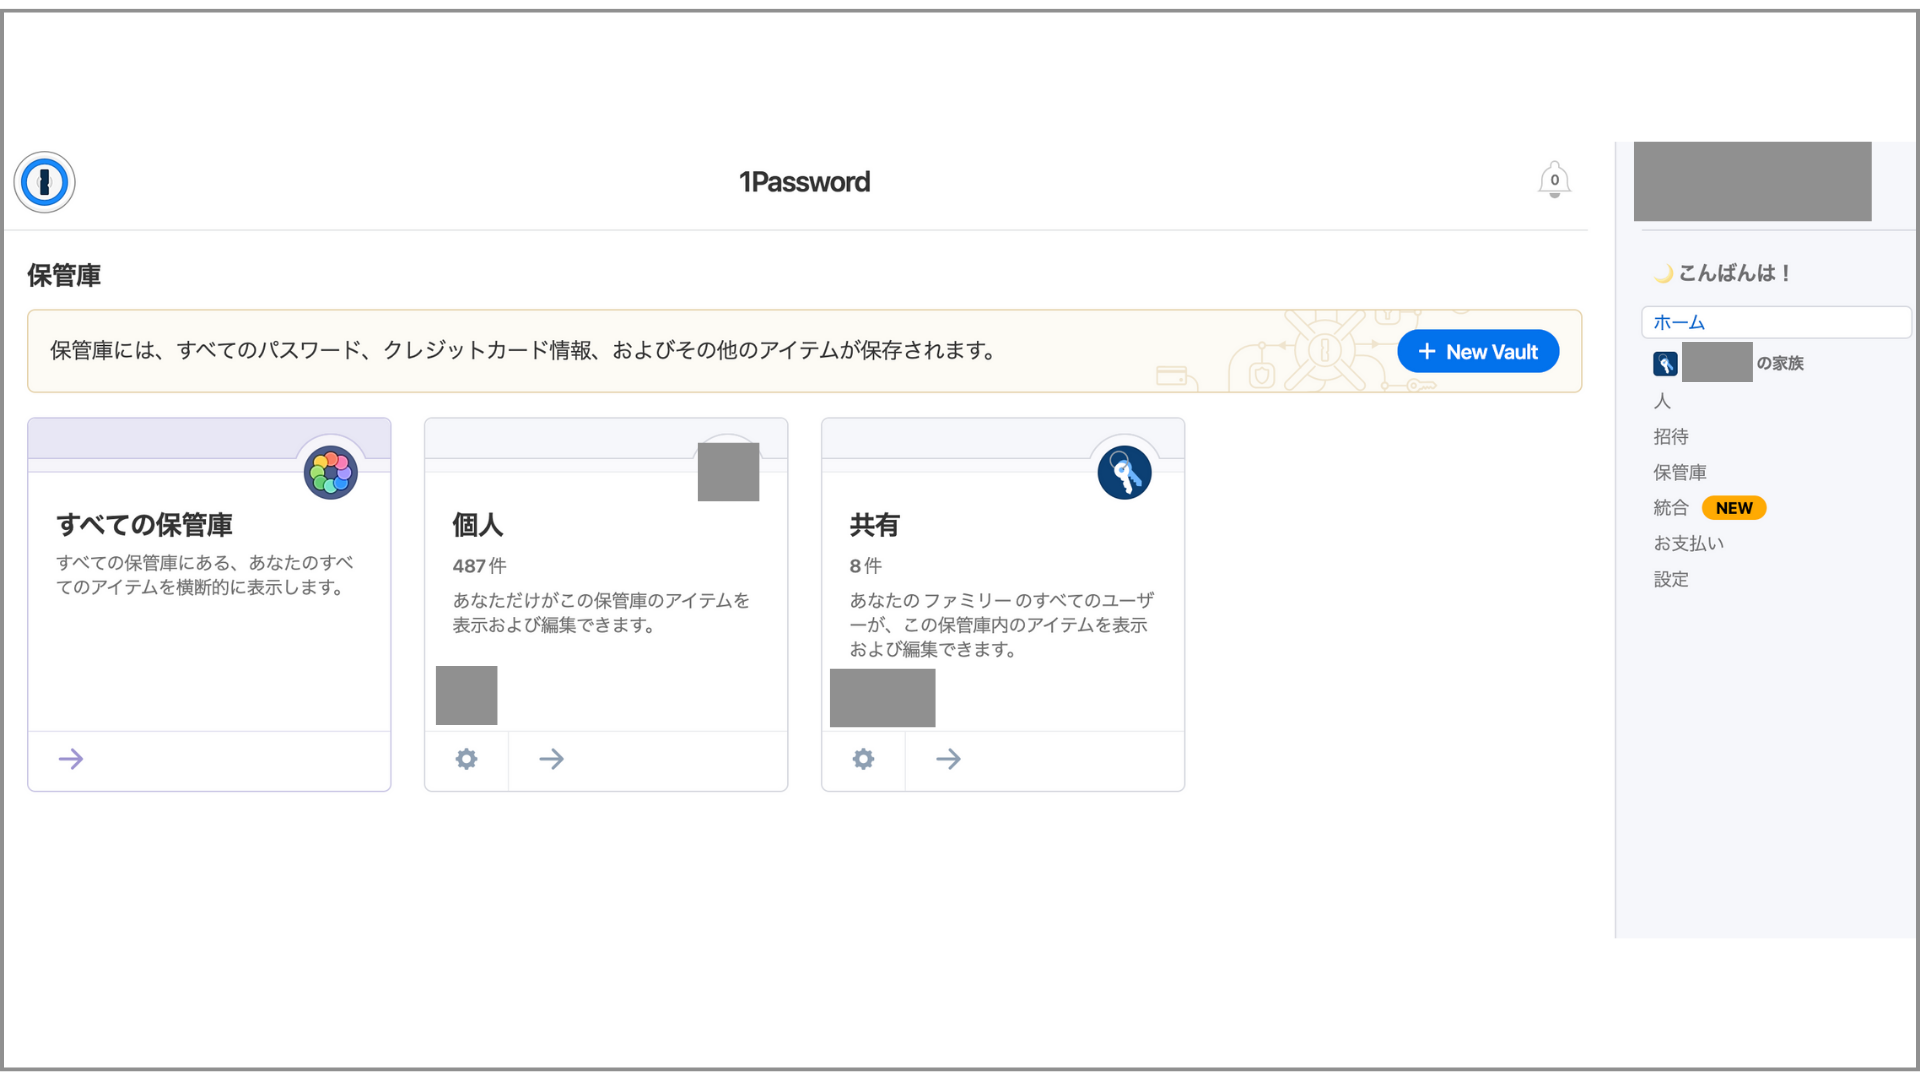Open the すべての保管庫 arrow
The image size is (1920, 1080).
[x=71, y=759]
